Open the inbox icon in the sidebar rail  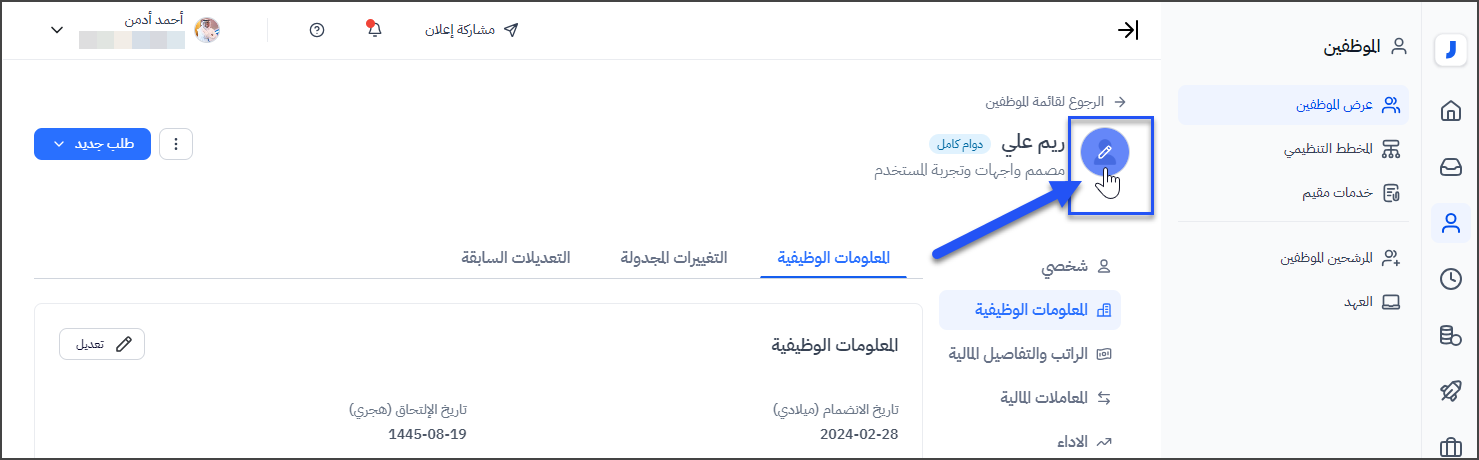point(1450,167)
